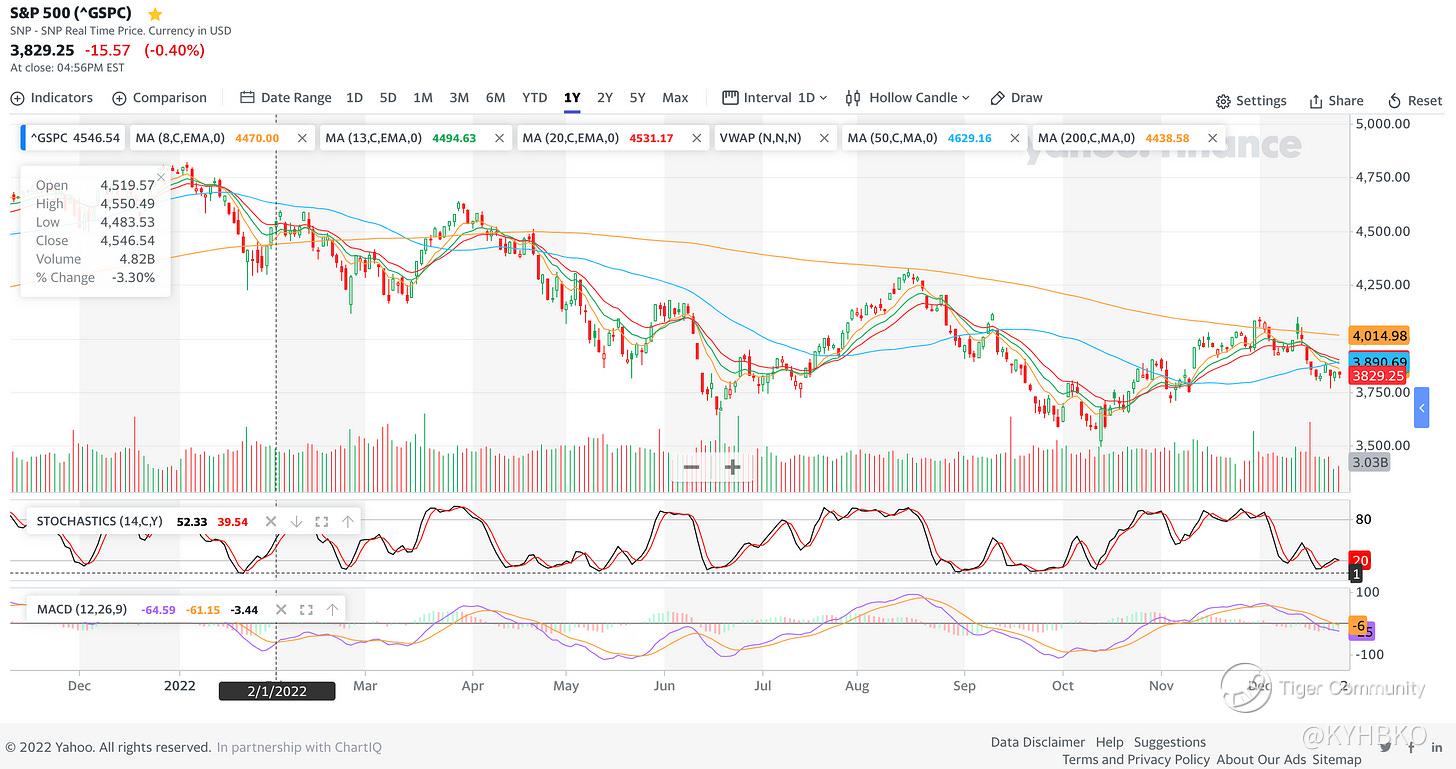Open the Hollow Candle chart type dropdown

click(908, 98)
